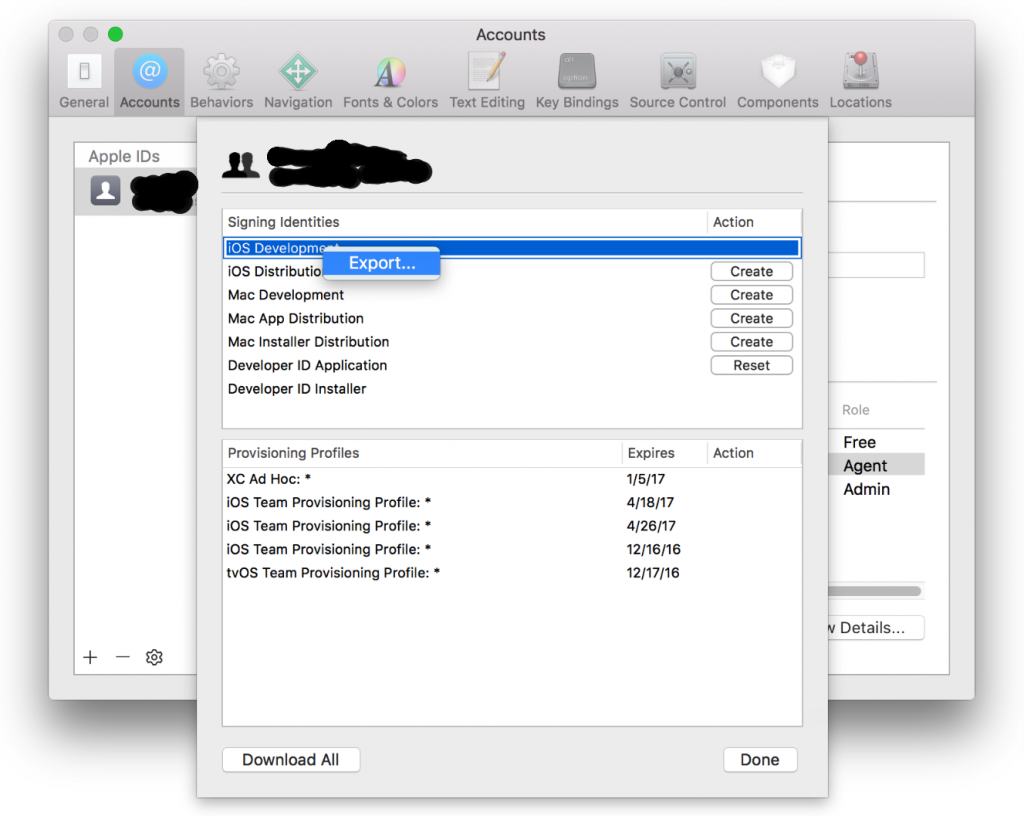Click Create for Mac Installer Distribution

(x=752, y=342)
